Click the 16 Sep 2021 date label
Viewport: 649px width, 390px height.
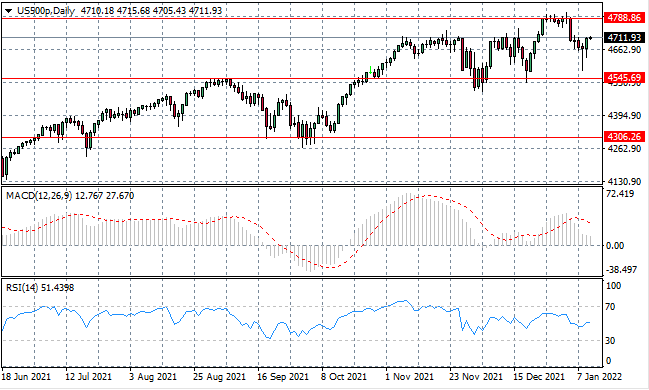tap(283, 377)
